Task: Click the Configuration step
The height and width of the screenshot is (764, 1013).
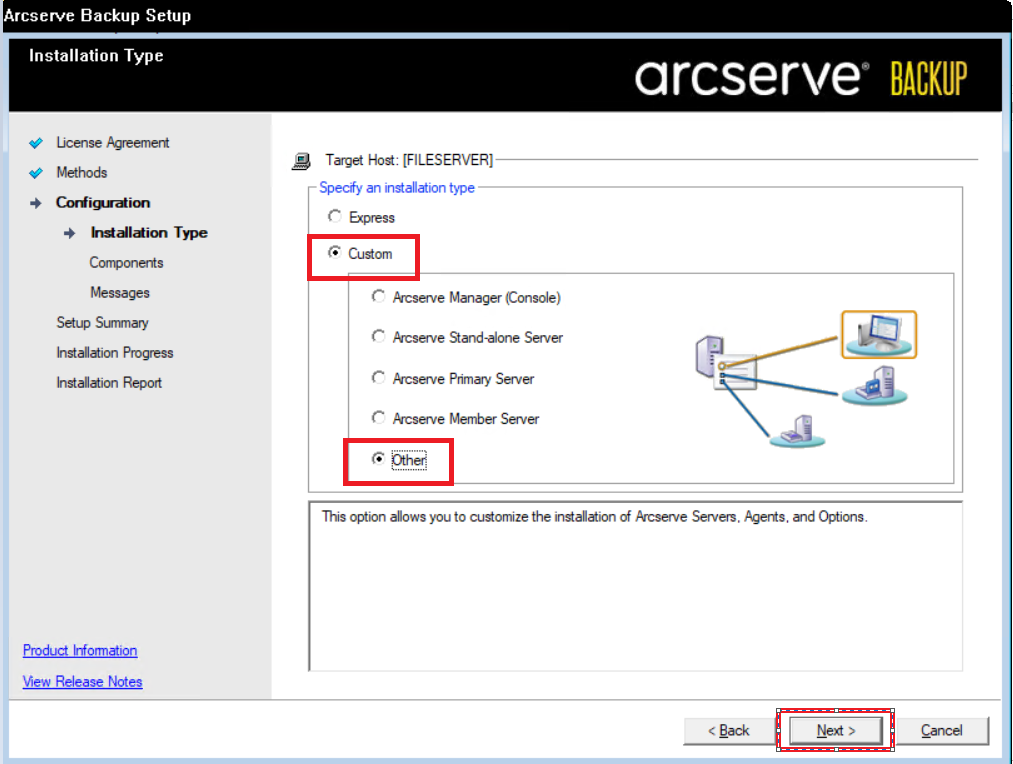Action: coord(103,202)
